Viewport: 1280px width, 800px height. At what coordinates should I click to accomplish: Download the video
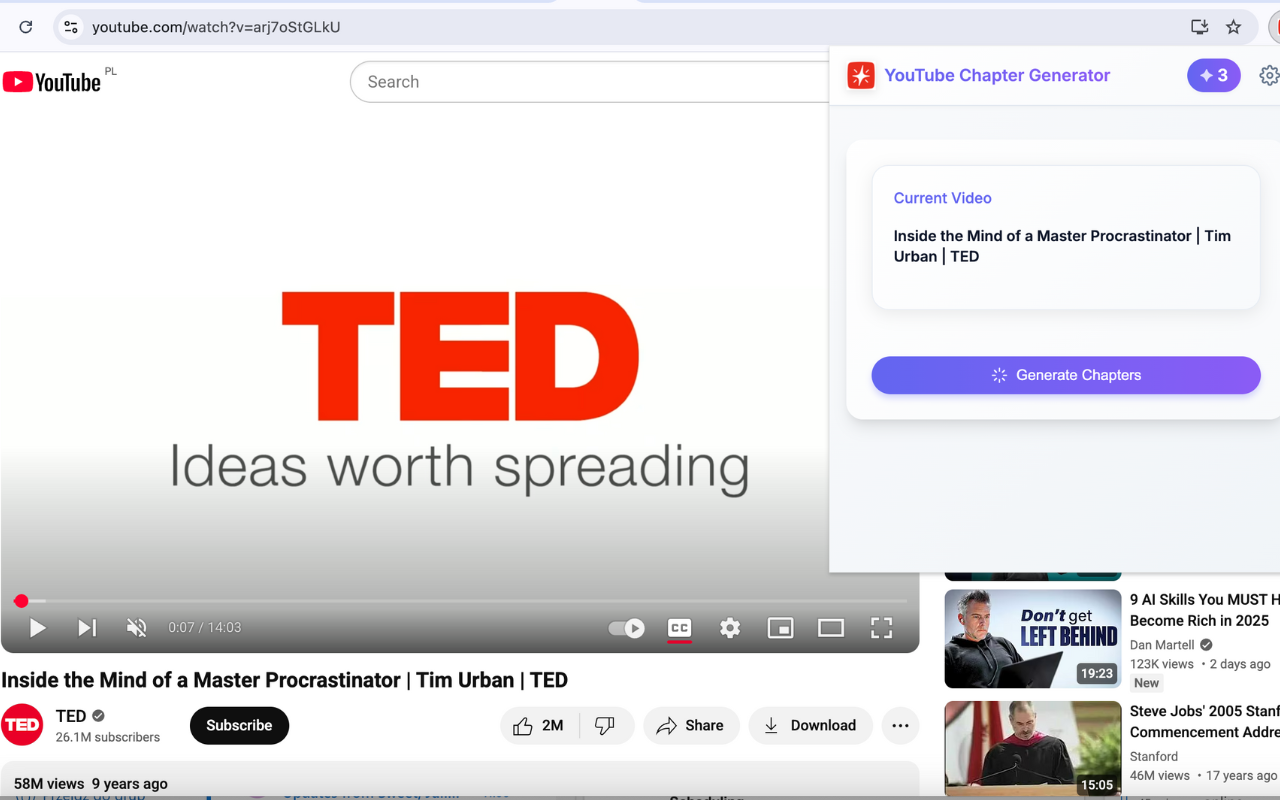(810, 726)
